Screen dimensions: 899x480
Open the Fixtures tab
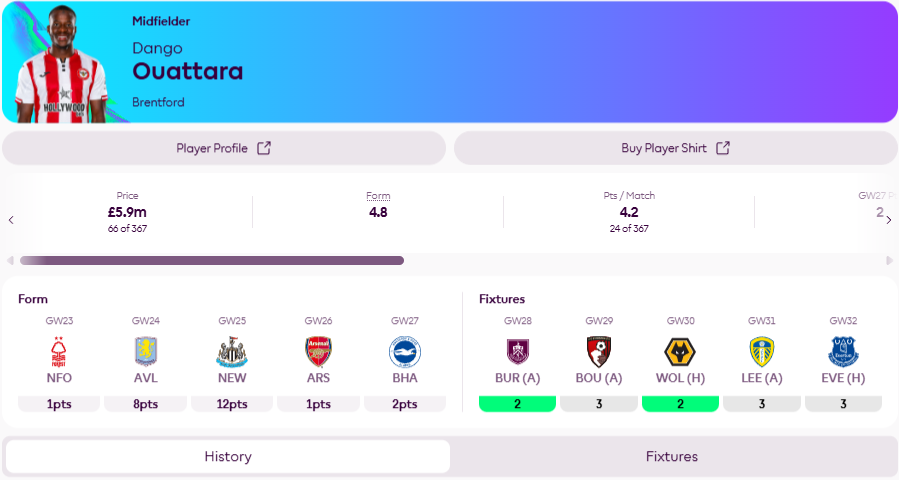click(x=672, y=456)
